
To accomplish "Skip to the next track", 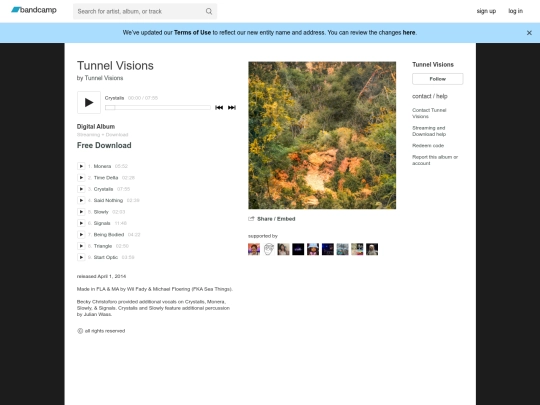I will click(x=232, y=107).
